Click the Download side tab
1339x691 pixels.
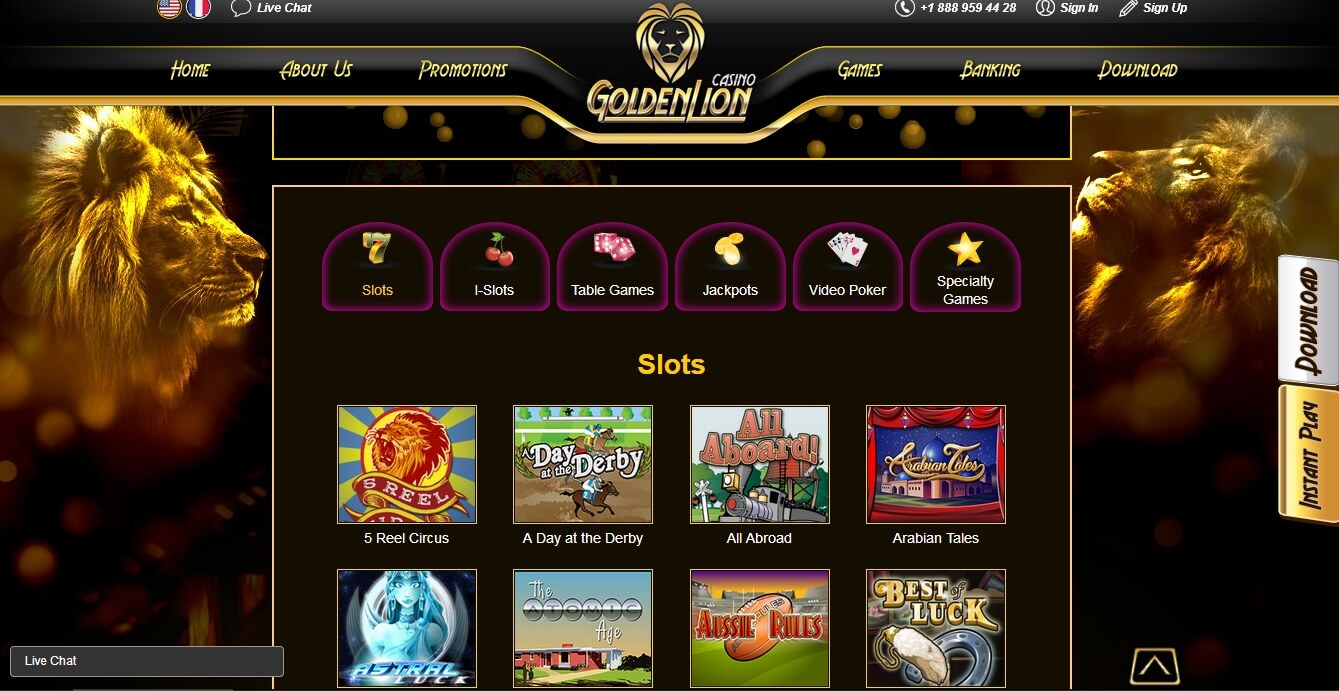1308,320
